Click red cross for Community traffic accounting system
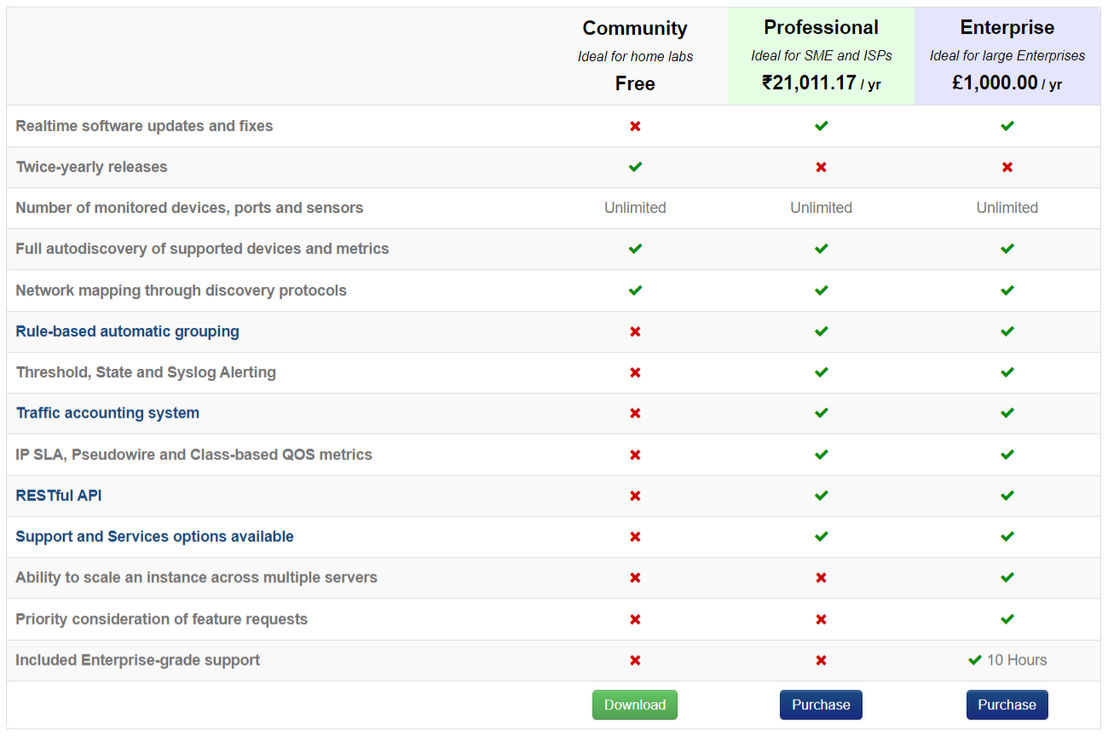This screenshot has width=1108, height=736. (635, 413)
